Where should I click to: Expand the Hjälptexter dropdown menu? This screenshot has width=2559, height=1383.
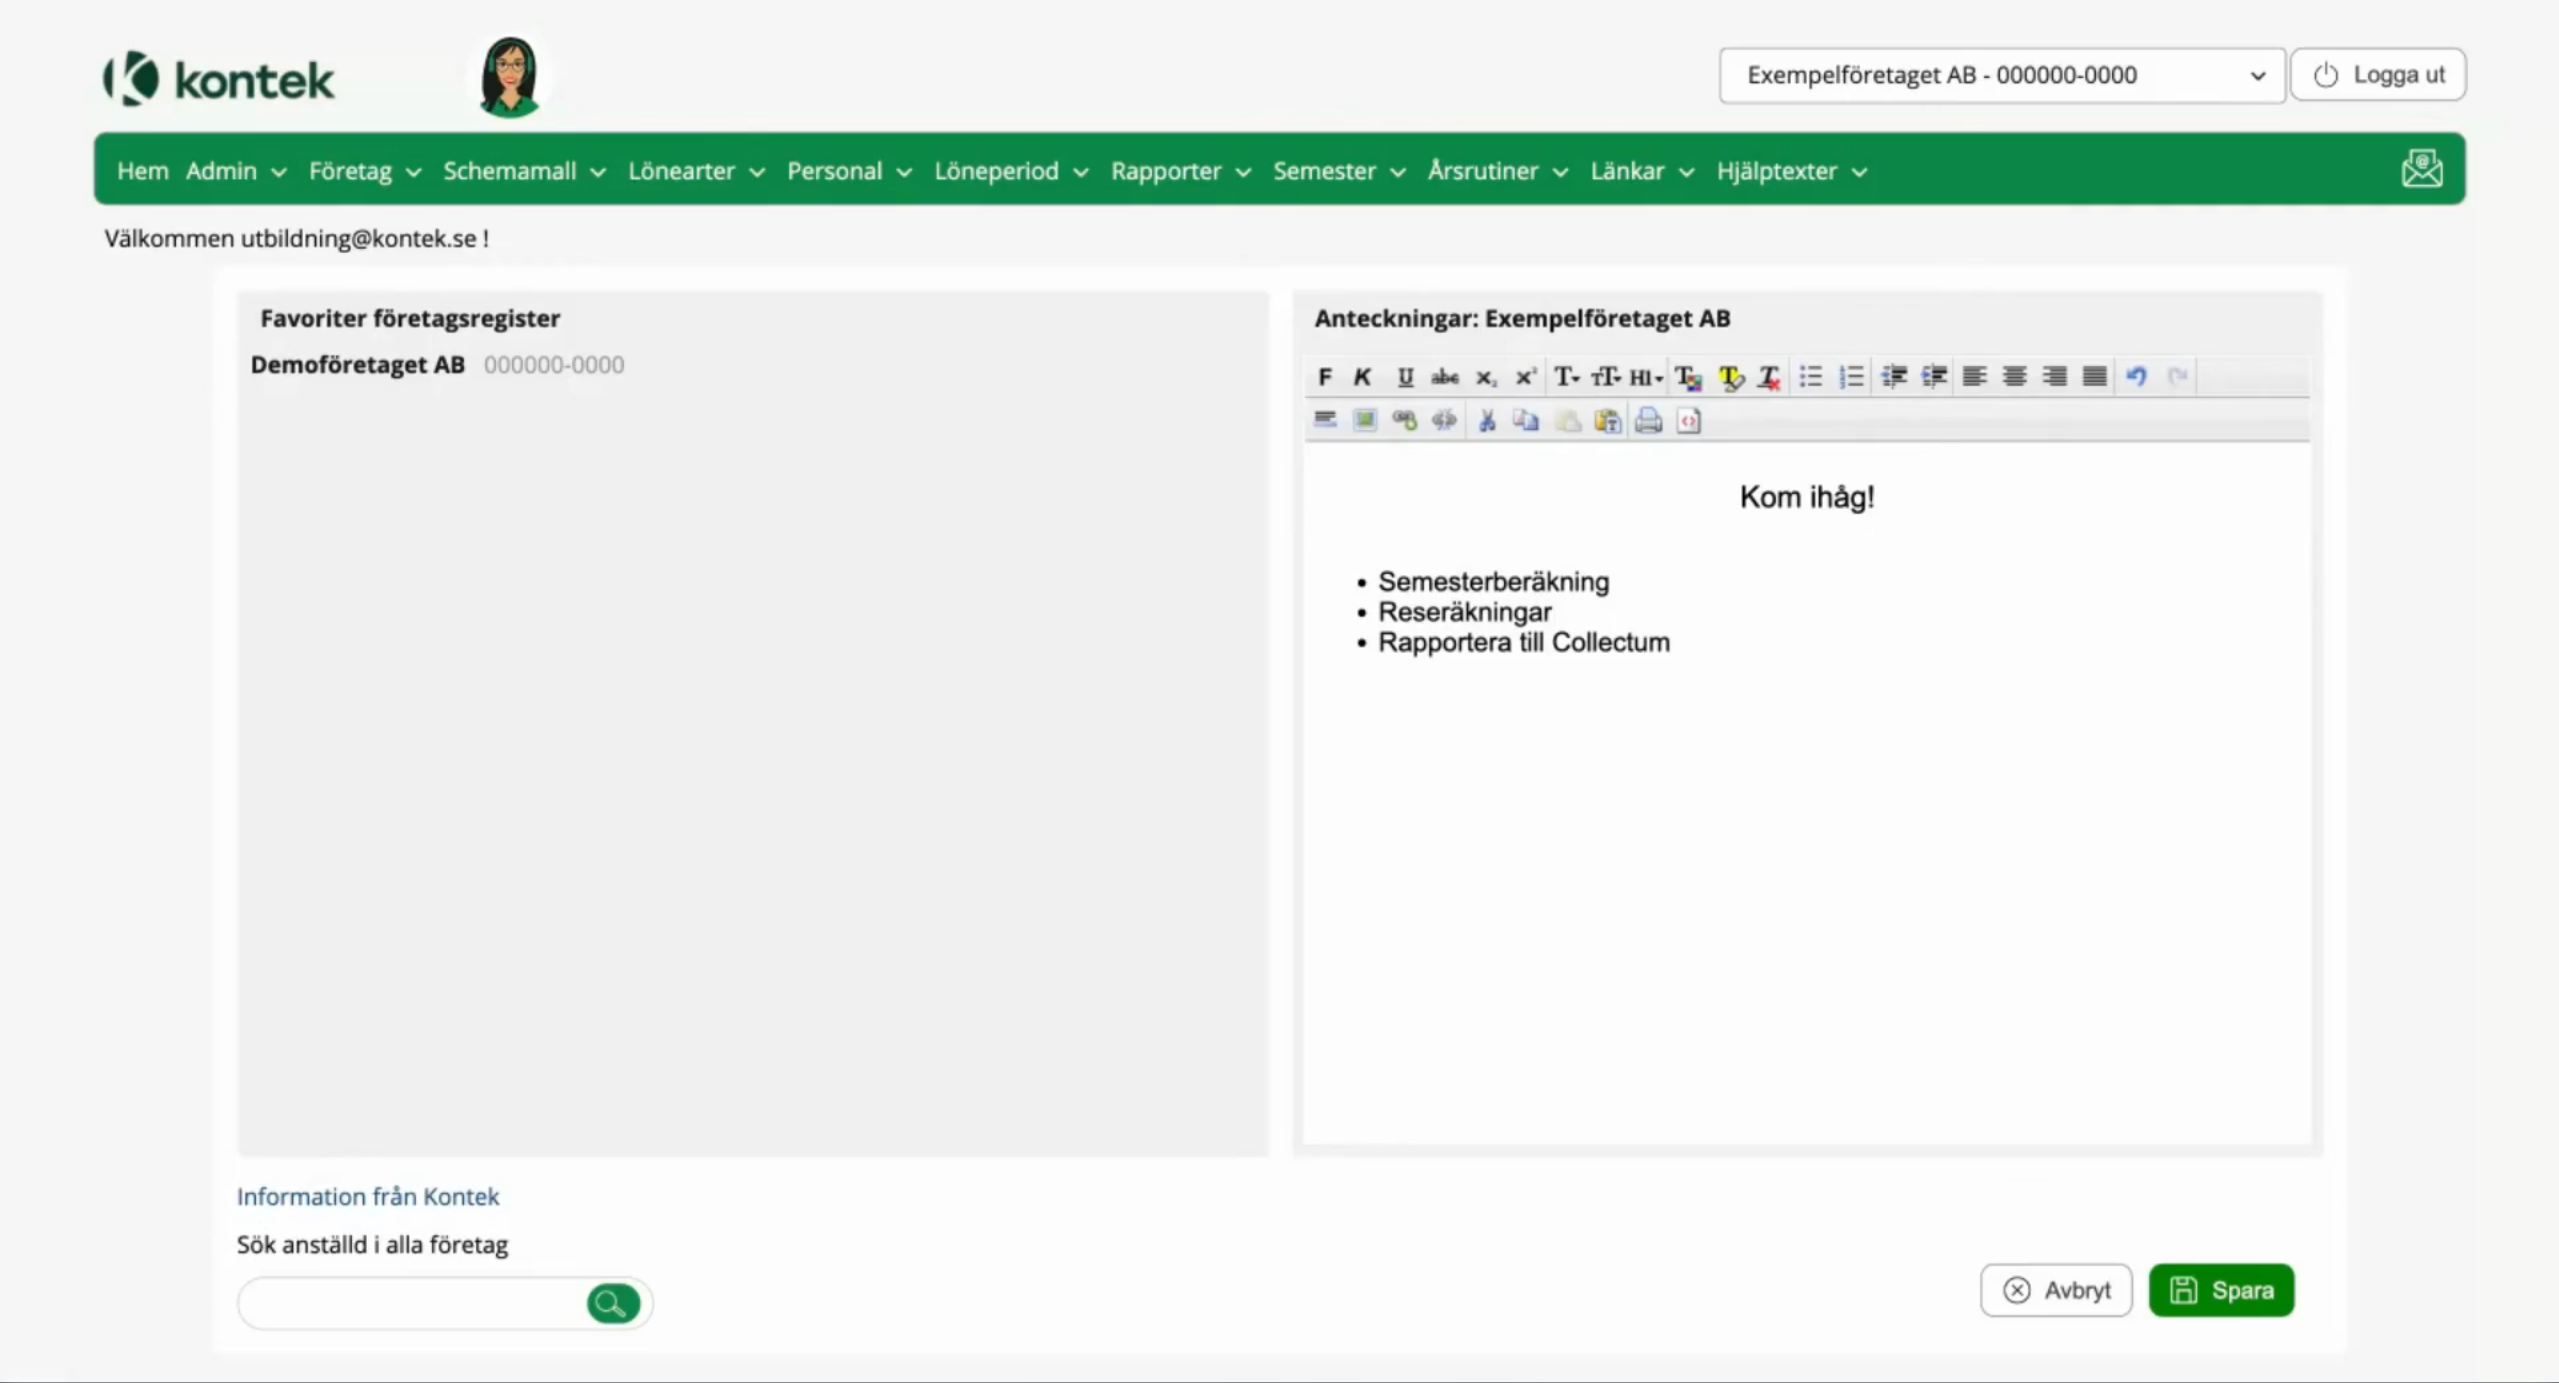1791,171
